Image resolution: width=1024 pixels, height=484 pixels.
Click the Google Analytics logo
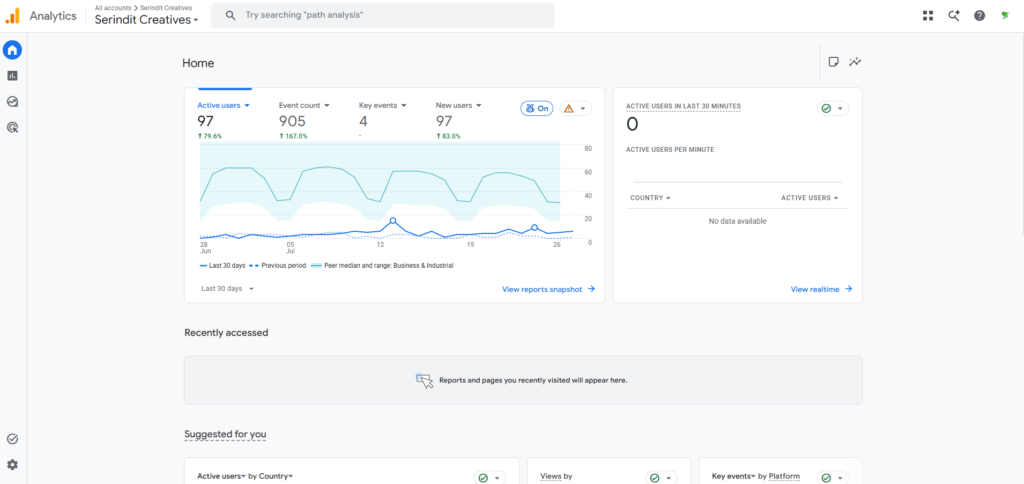12,16
